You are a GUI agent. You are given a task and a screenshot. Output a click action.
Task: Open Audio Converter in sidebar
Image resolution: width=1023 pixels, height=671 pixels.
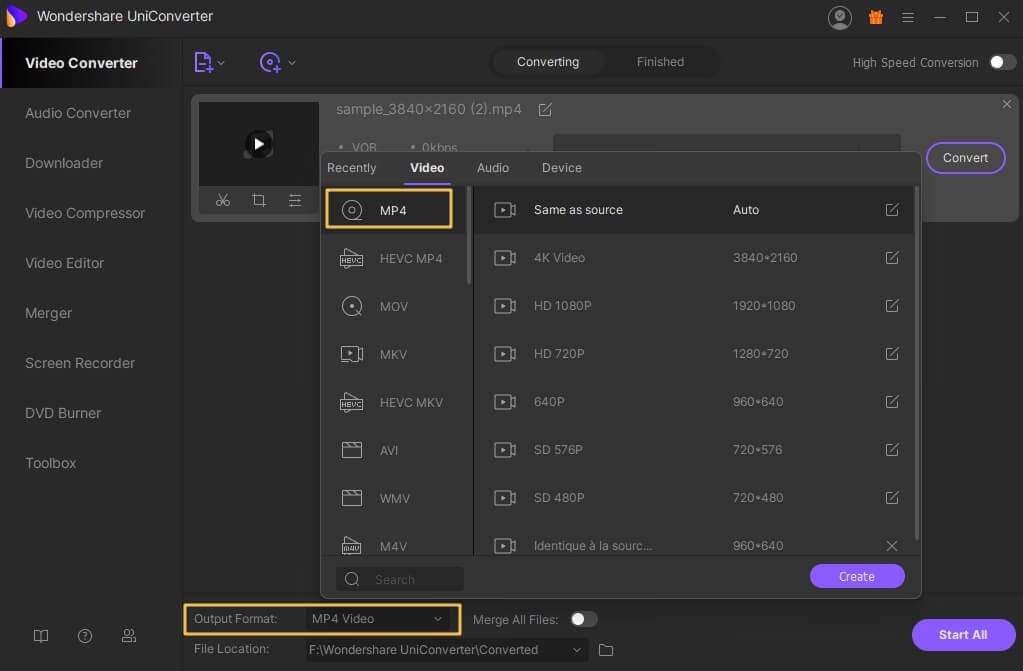coord(78,113)
